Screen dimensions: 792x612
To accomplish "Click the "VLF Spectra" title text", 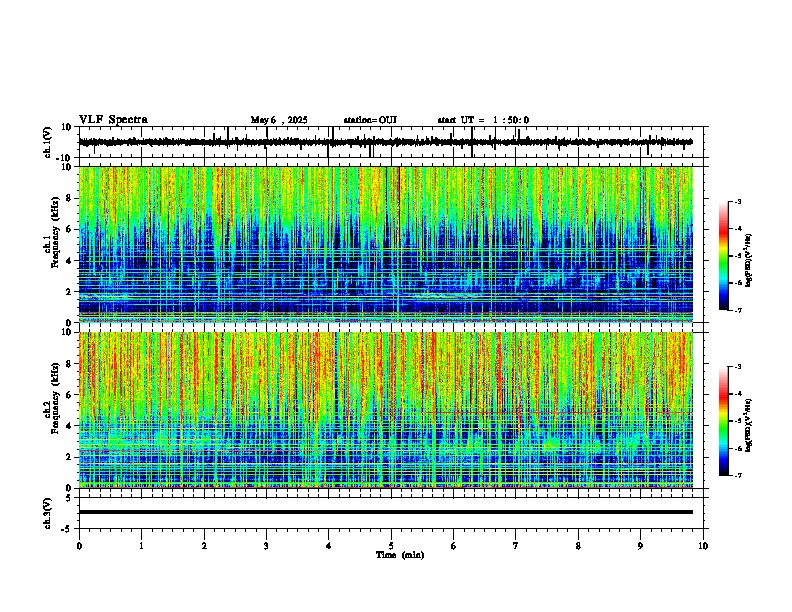I will point(113,120).
